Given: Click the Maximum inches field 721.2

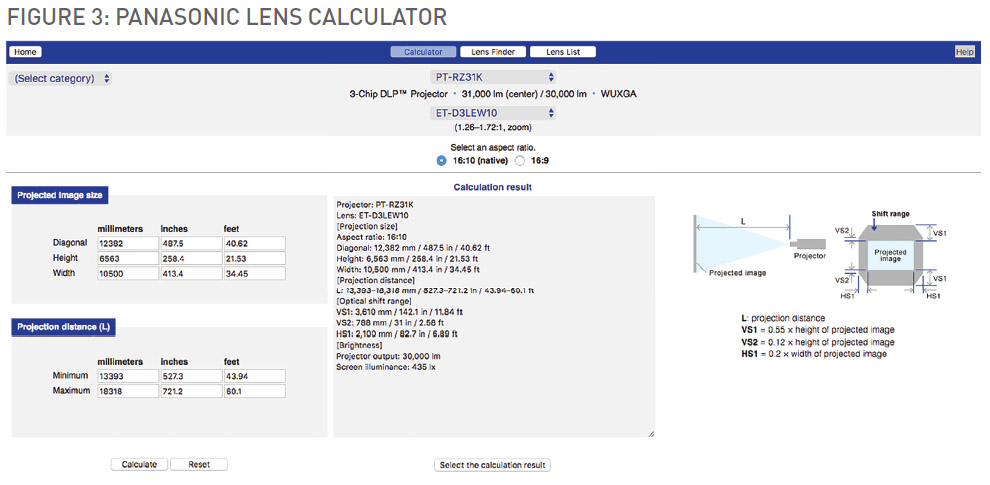Looking at the screenshot, I should [190, 392].
